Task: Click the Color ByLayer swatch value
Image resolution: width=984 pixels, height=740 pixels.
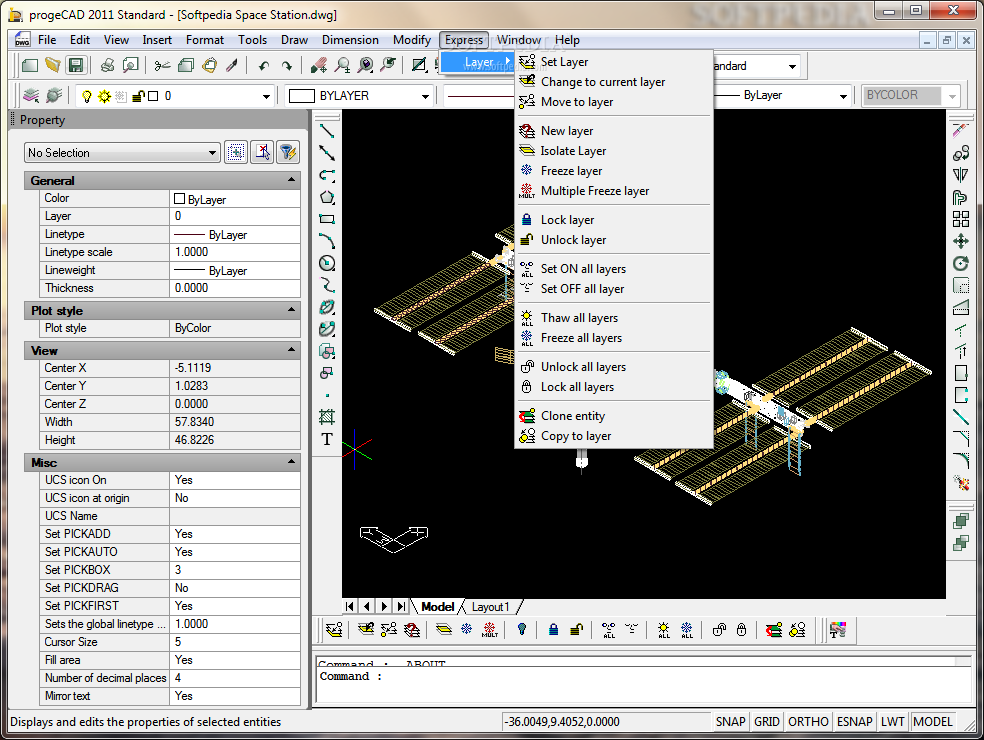Action: click(235, 199)
